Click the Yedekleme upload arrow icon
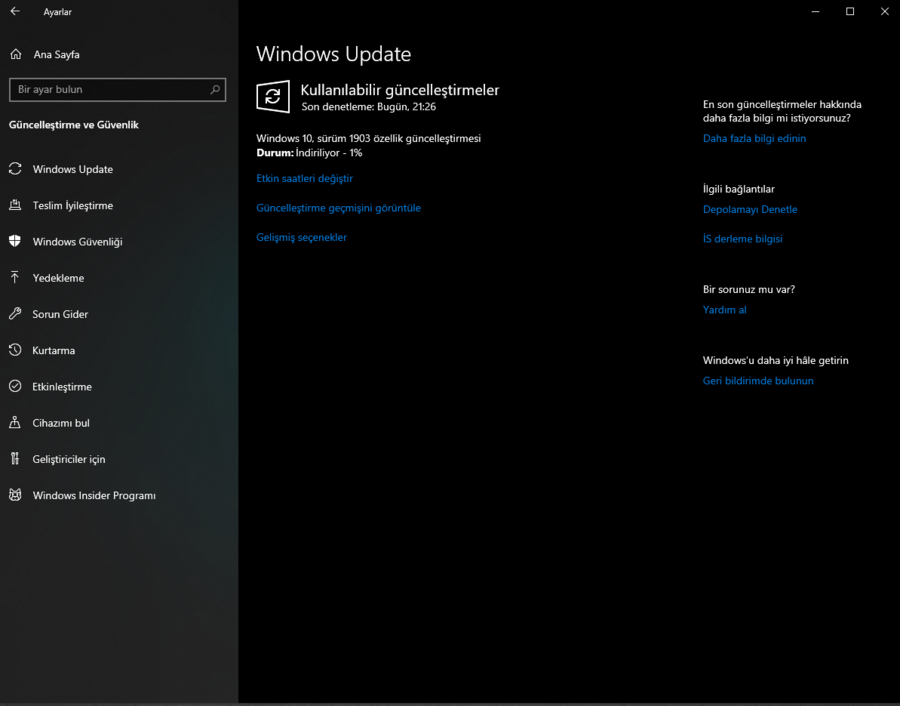900x706 pixels. coord(15,277)
